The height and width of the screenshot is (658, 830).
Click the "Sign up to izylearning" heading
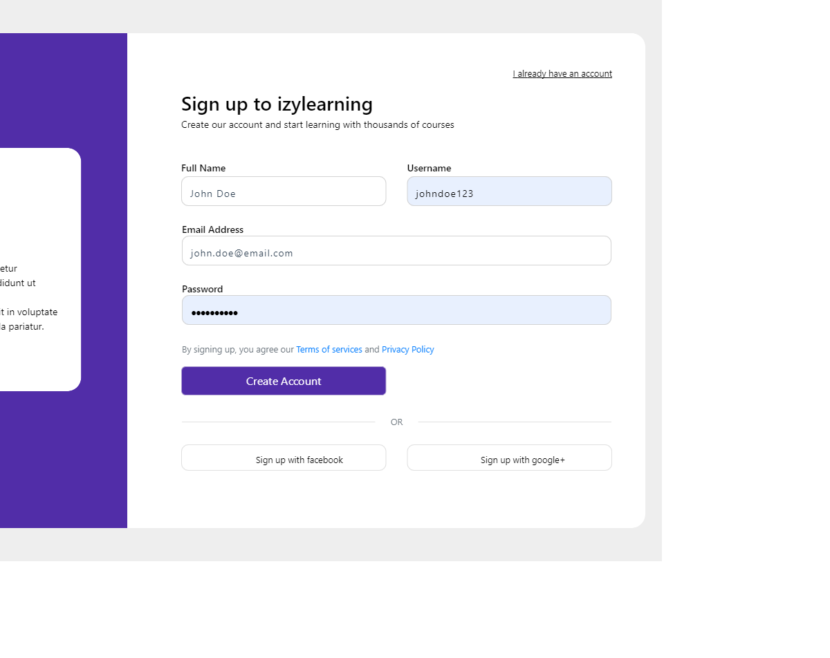point(277,104)
